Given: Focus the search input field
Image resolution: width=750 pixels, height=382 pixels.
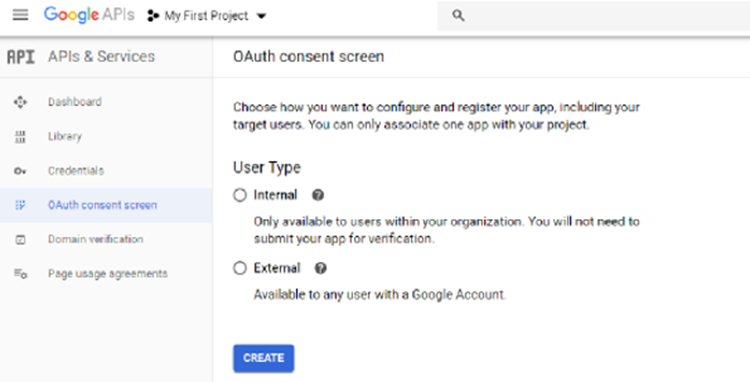Looking at the screenshot, I should click(593, 16).
